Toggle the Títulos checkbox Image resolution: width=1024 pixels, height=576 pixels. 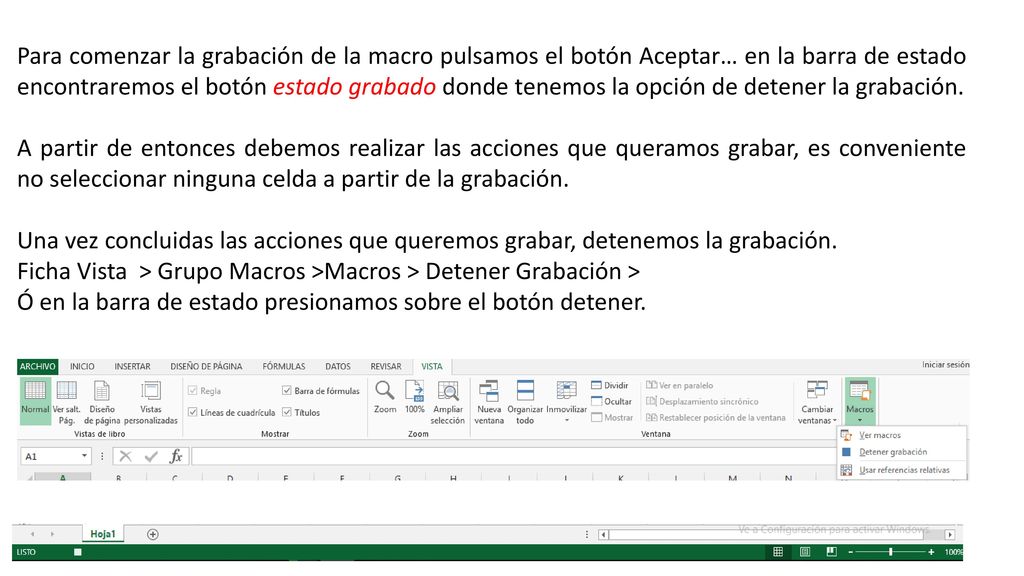(287, 412)
